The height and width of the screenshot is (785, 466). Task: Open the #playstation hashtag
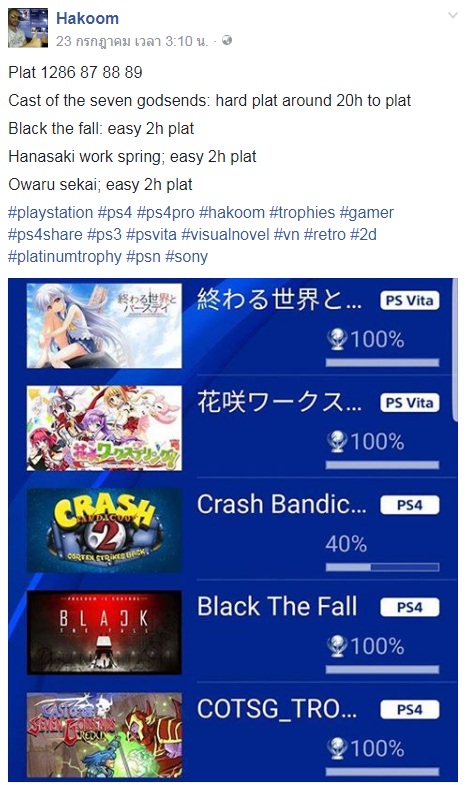tap(51, 212)
